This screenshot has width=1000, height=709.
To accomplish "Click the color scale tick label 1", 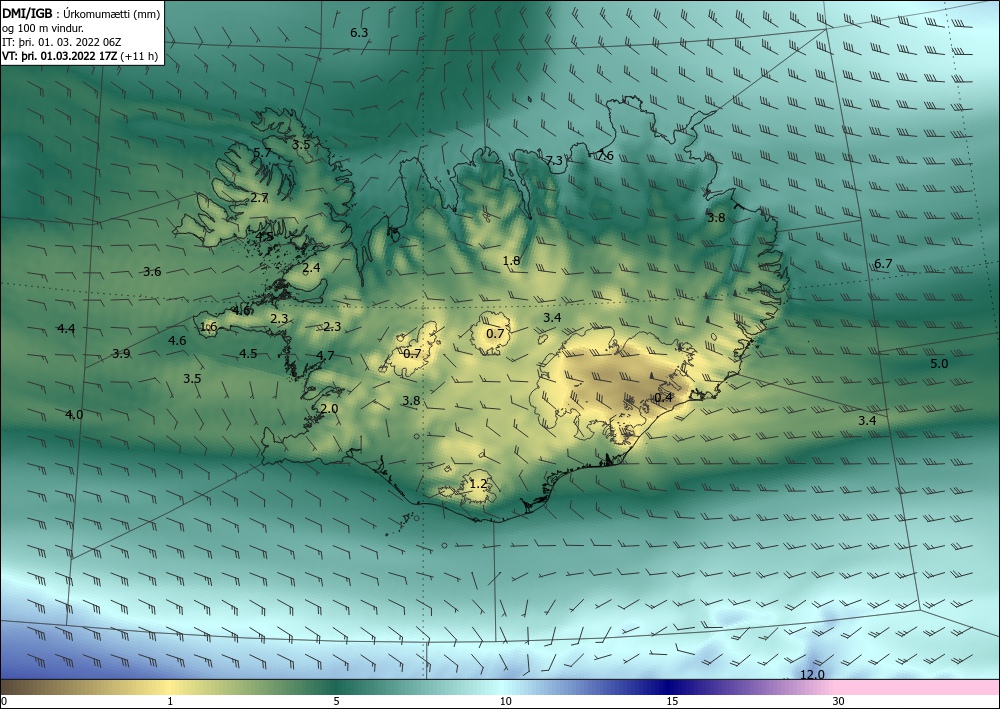I will (170, 701).
